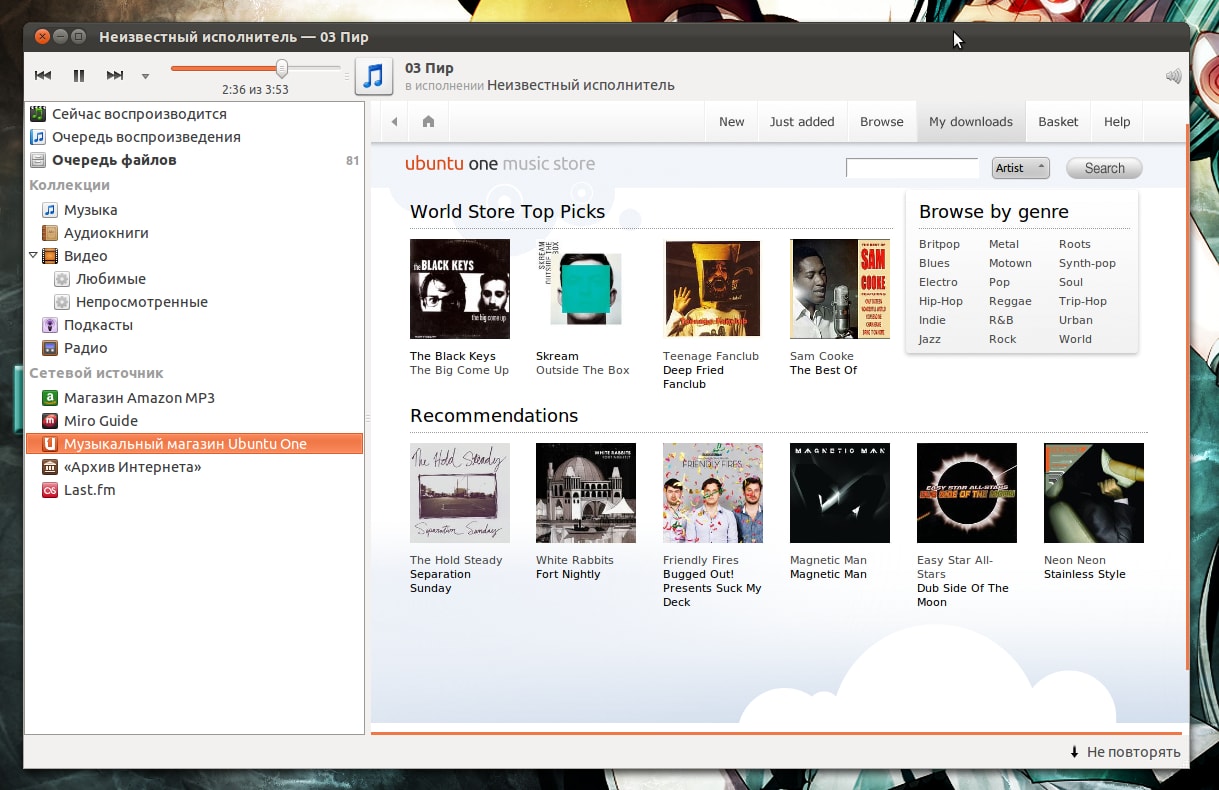Click the Magnetic Man album title link
The height and width of the screenshot is (790, 1219).
(828, 574)
